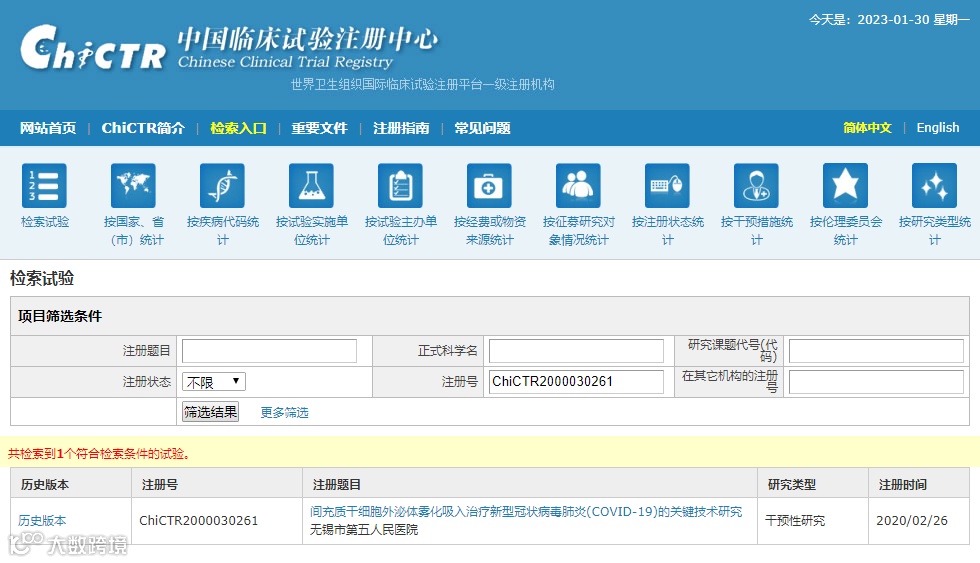This screenshot has width=980, height=563.
Task: Open 历史版本 link in result row
Action: pyautogui.click(x=42, y=521)
